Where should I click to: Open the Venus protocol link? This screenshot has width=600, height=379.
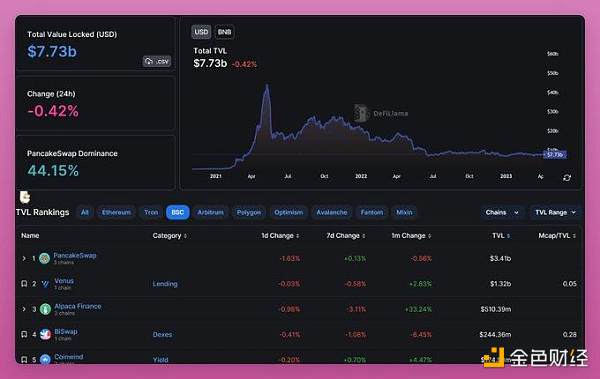pos(64,281)
